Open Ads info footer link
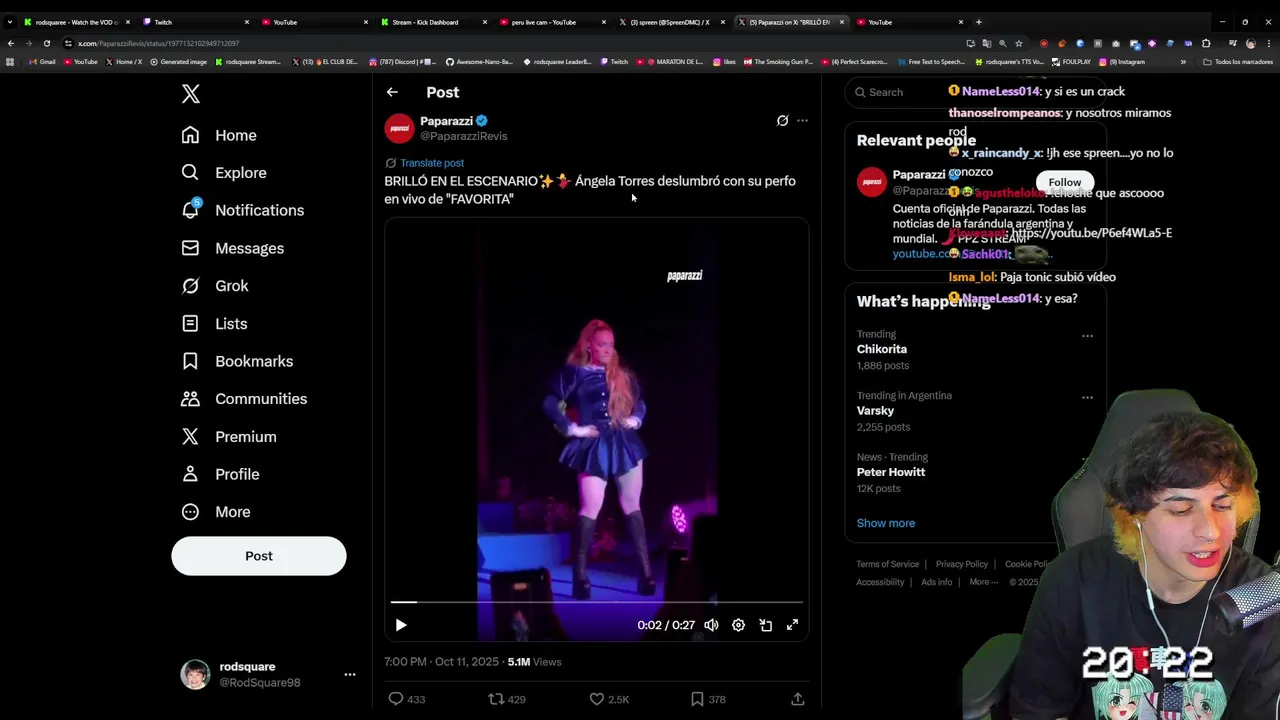 (x=936, y=582)
